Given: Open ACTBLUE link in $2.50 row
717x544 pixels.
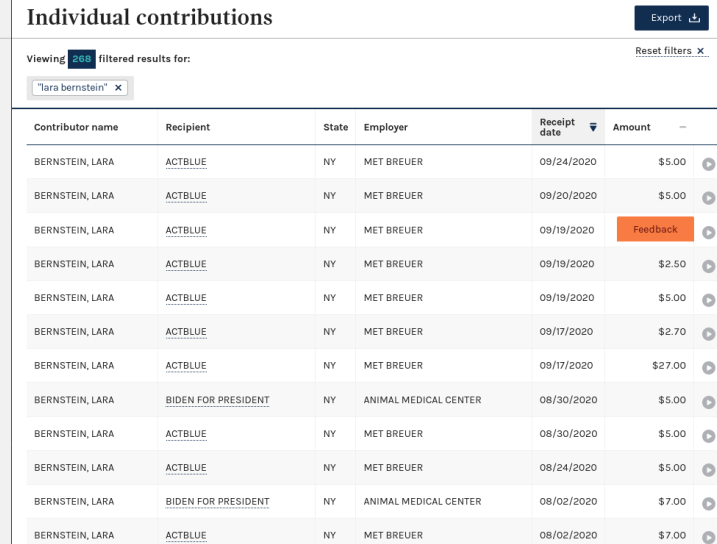Looking at the screenshot, I should coord(186,264).
